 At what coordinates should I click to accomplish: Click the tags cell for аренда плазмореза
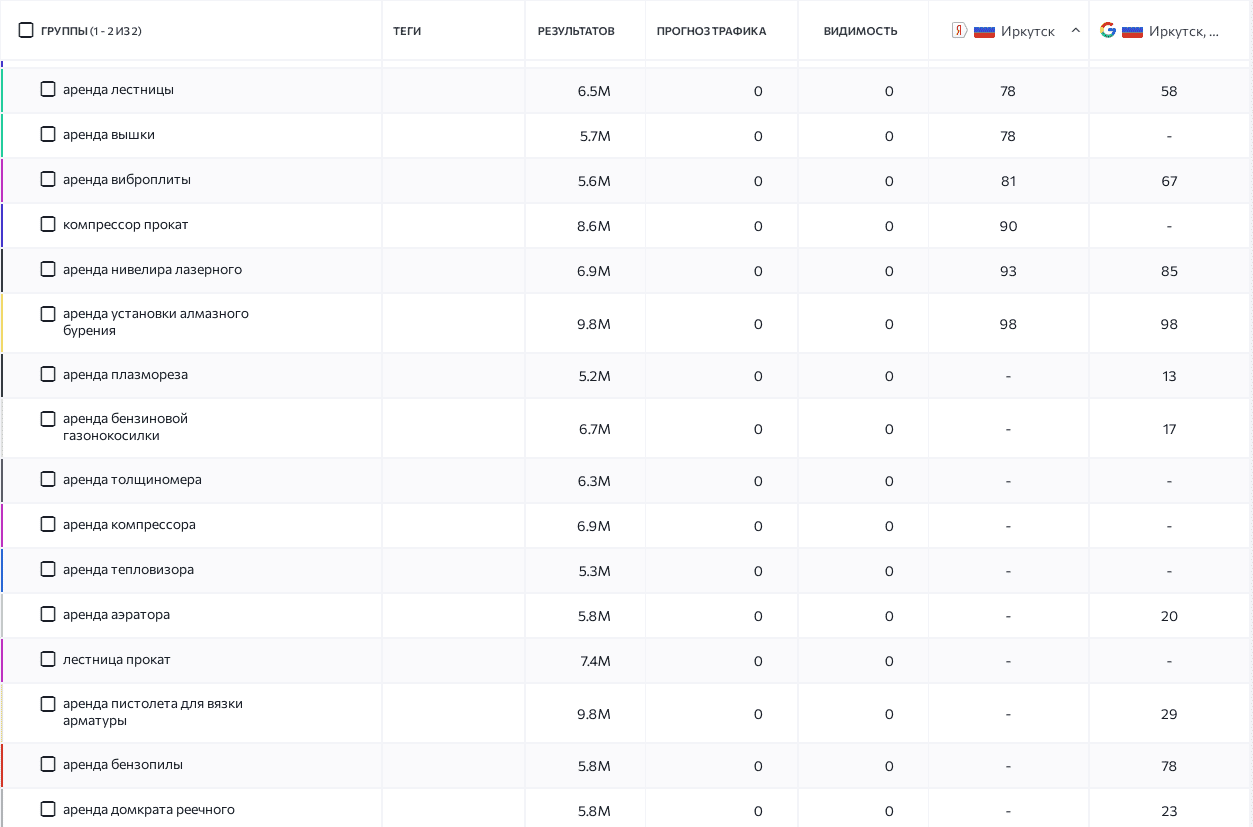[453, 376]
